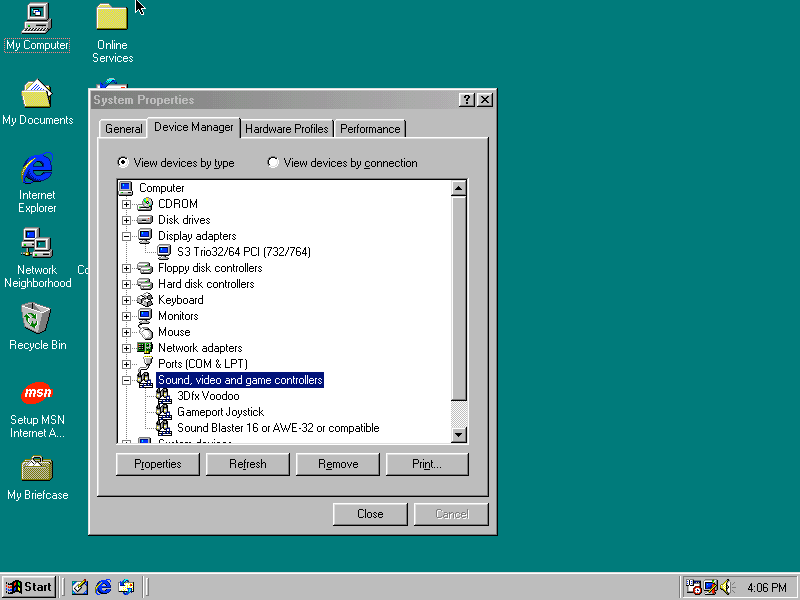Launch Internet Explorer from the quick launch bar

[x=103, y=587]
